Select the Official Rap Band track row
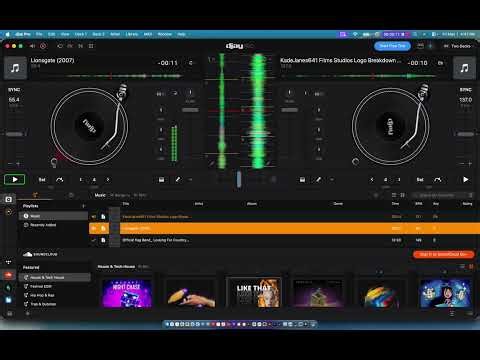 [x=284, y=240]
